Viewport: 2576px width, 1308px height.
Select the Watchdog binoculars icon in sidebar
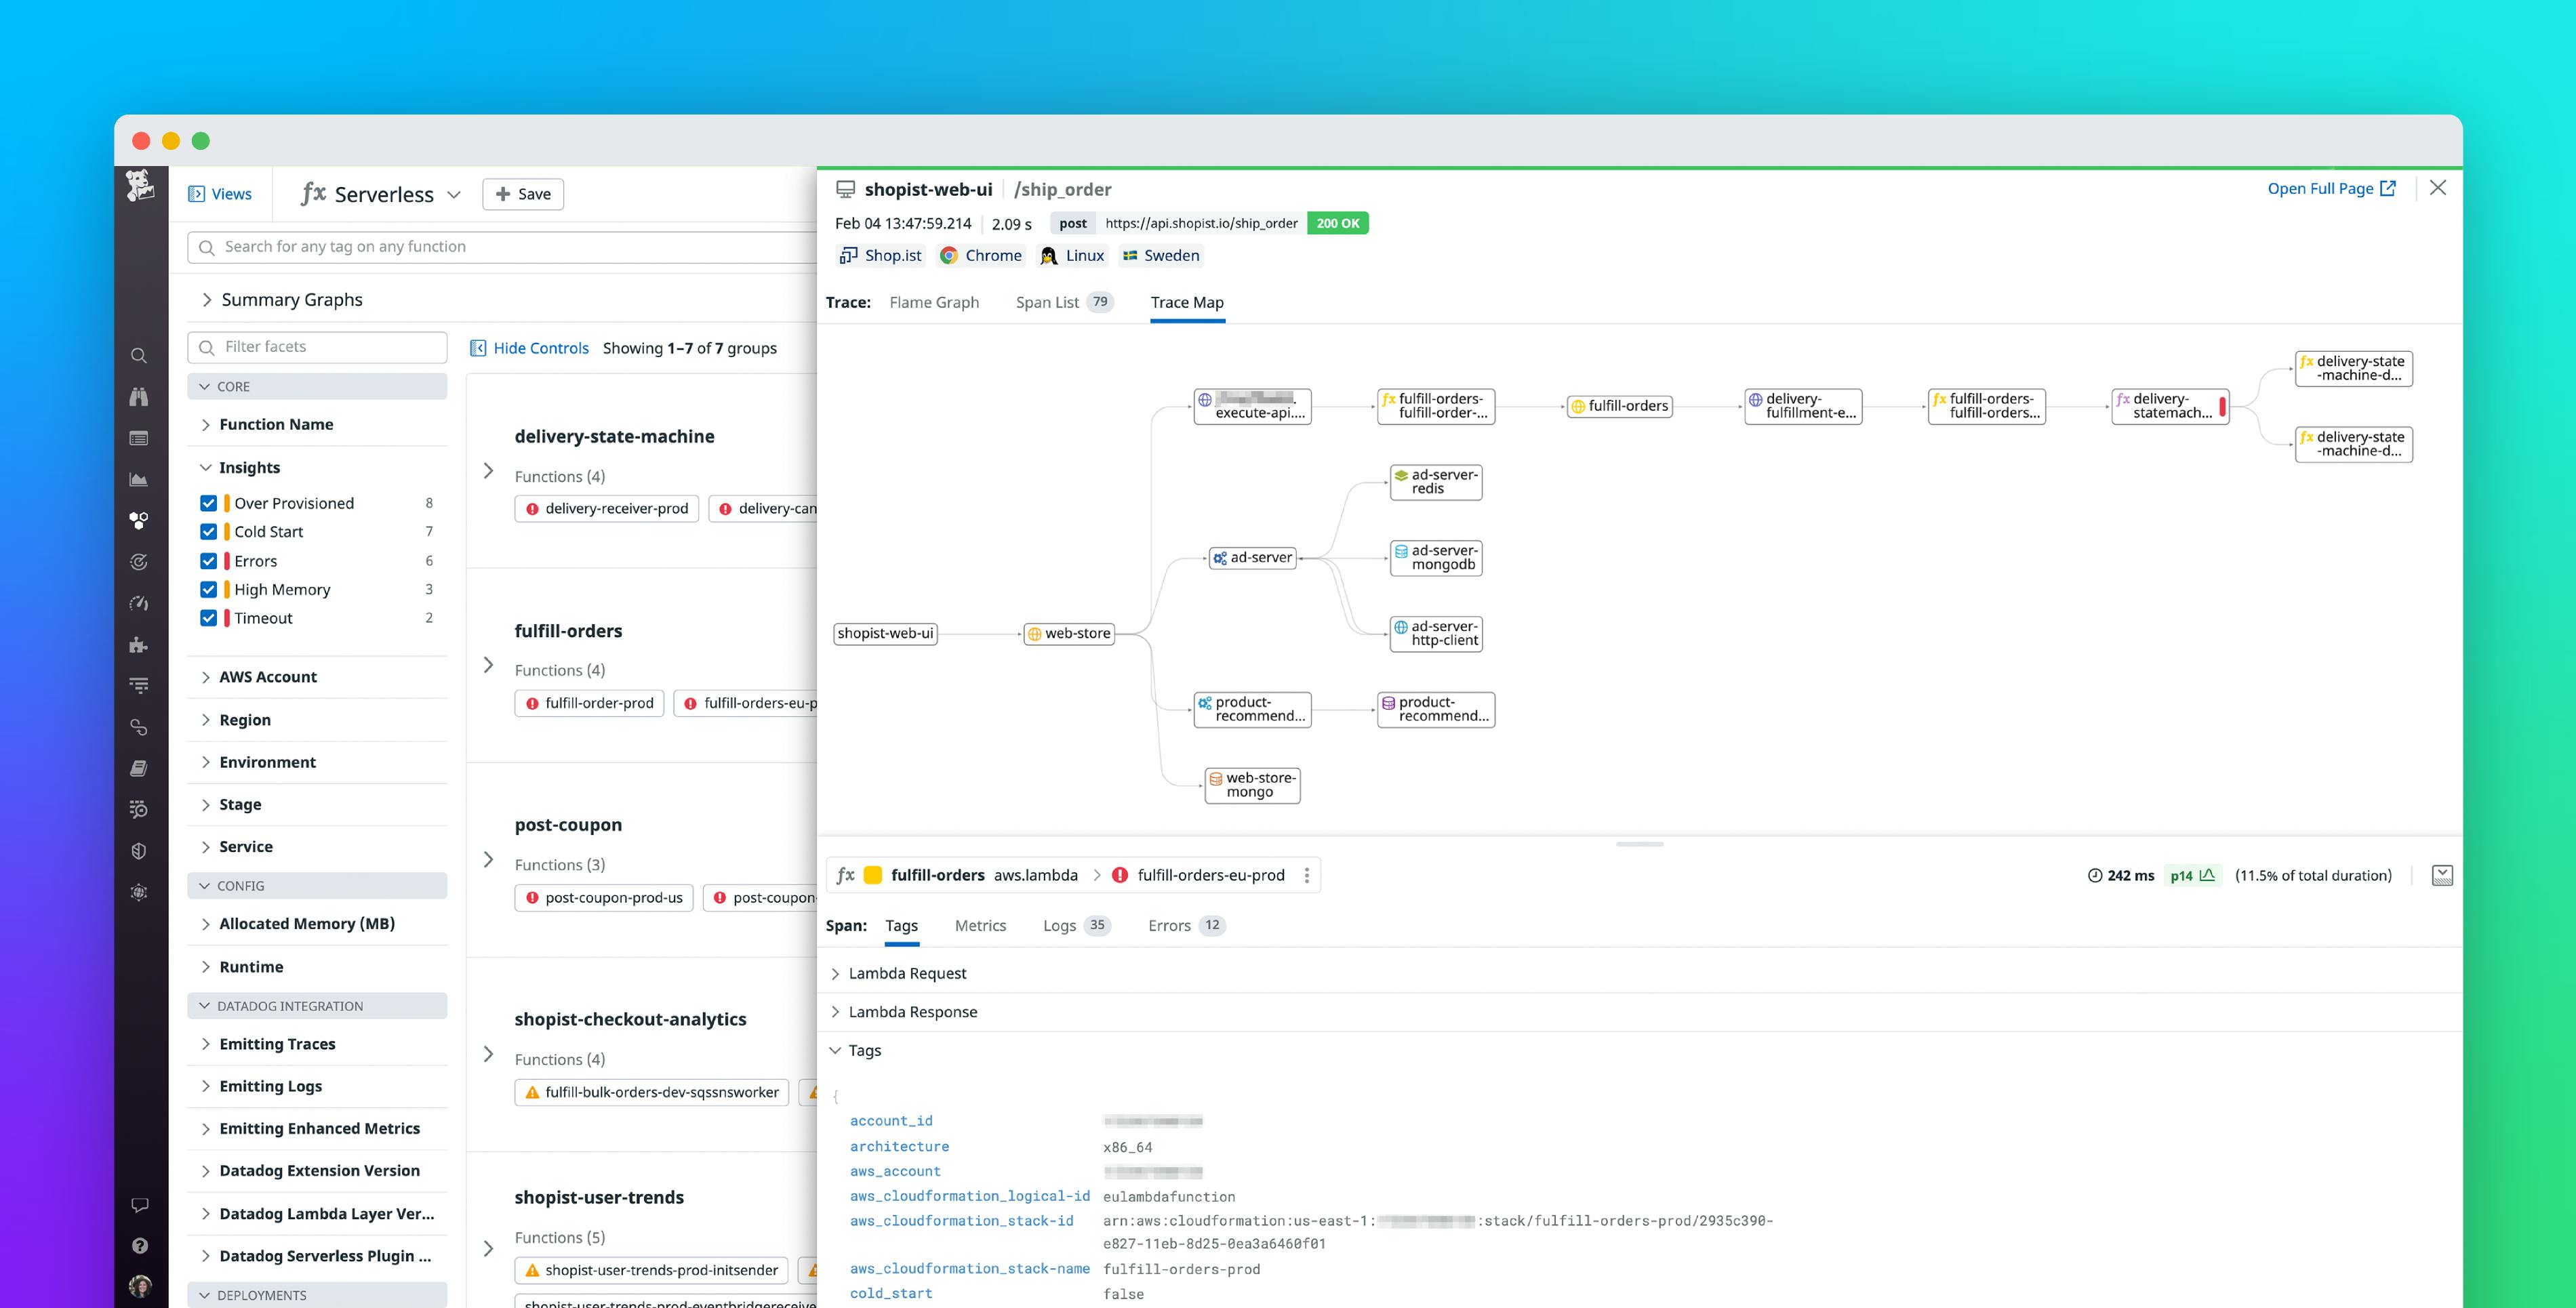pyautogui.click(x=139, y=397)
